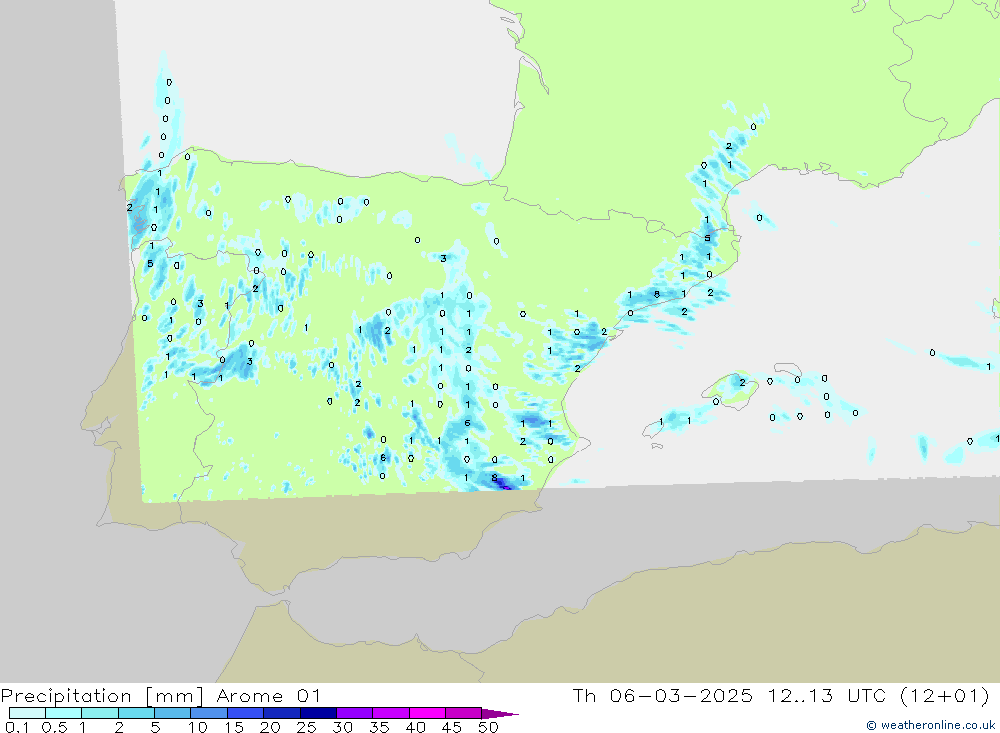Click the "50" legend scale label

click(x=488, y=727)
